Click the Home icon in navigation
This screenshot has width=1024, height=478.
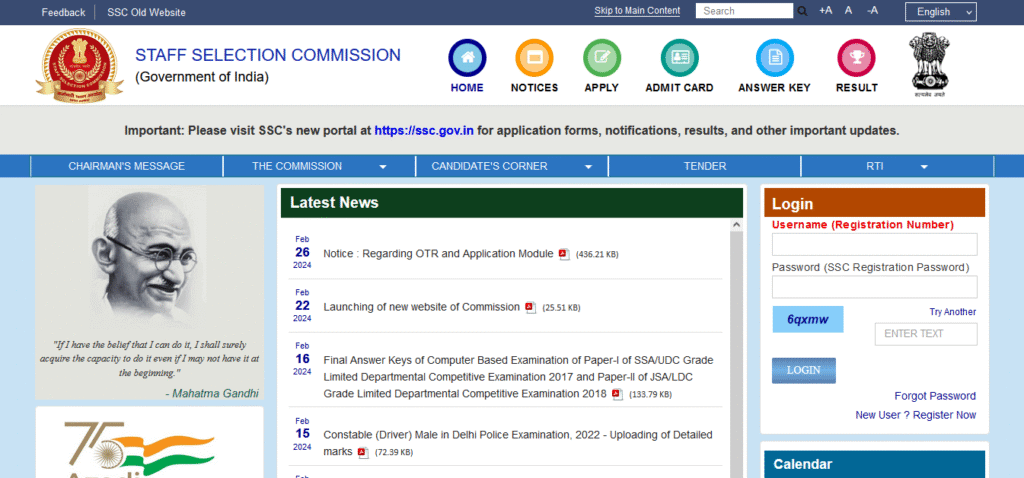[467, 58]
